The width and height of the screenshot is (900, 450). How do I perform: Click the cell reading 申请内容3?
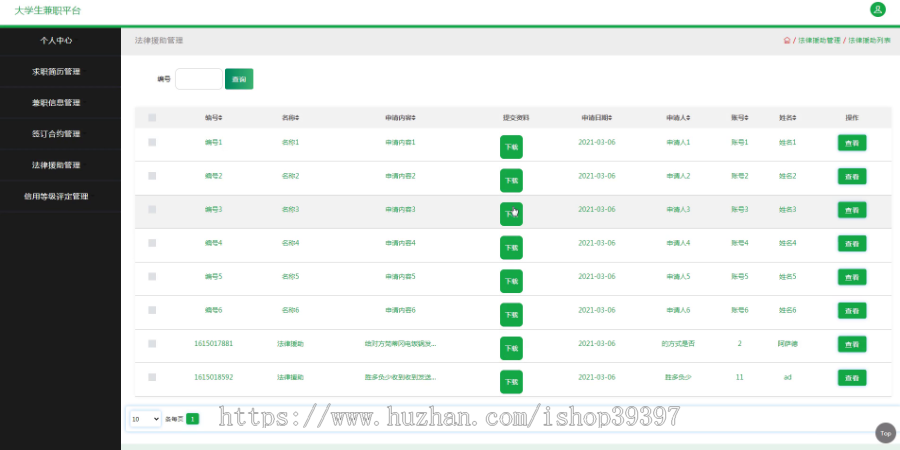click(400, 210)
